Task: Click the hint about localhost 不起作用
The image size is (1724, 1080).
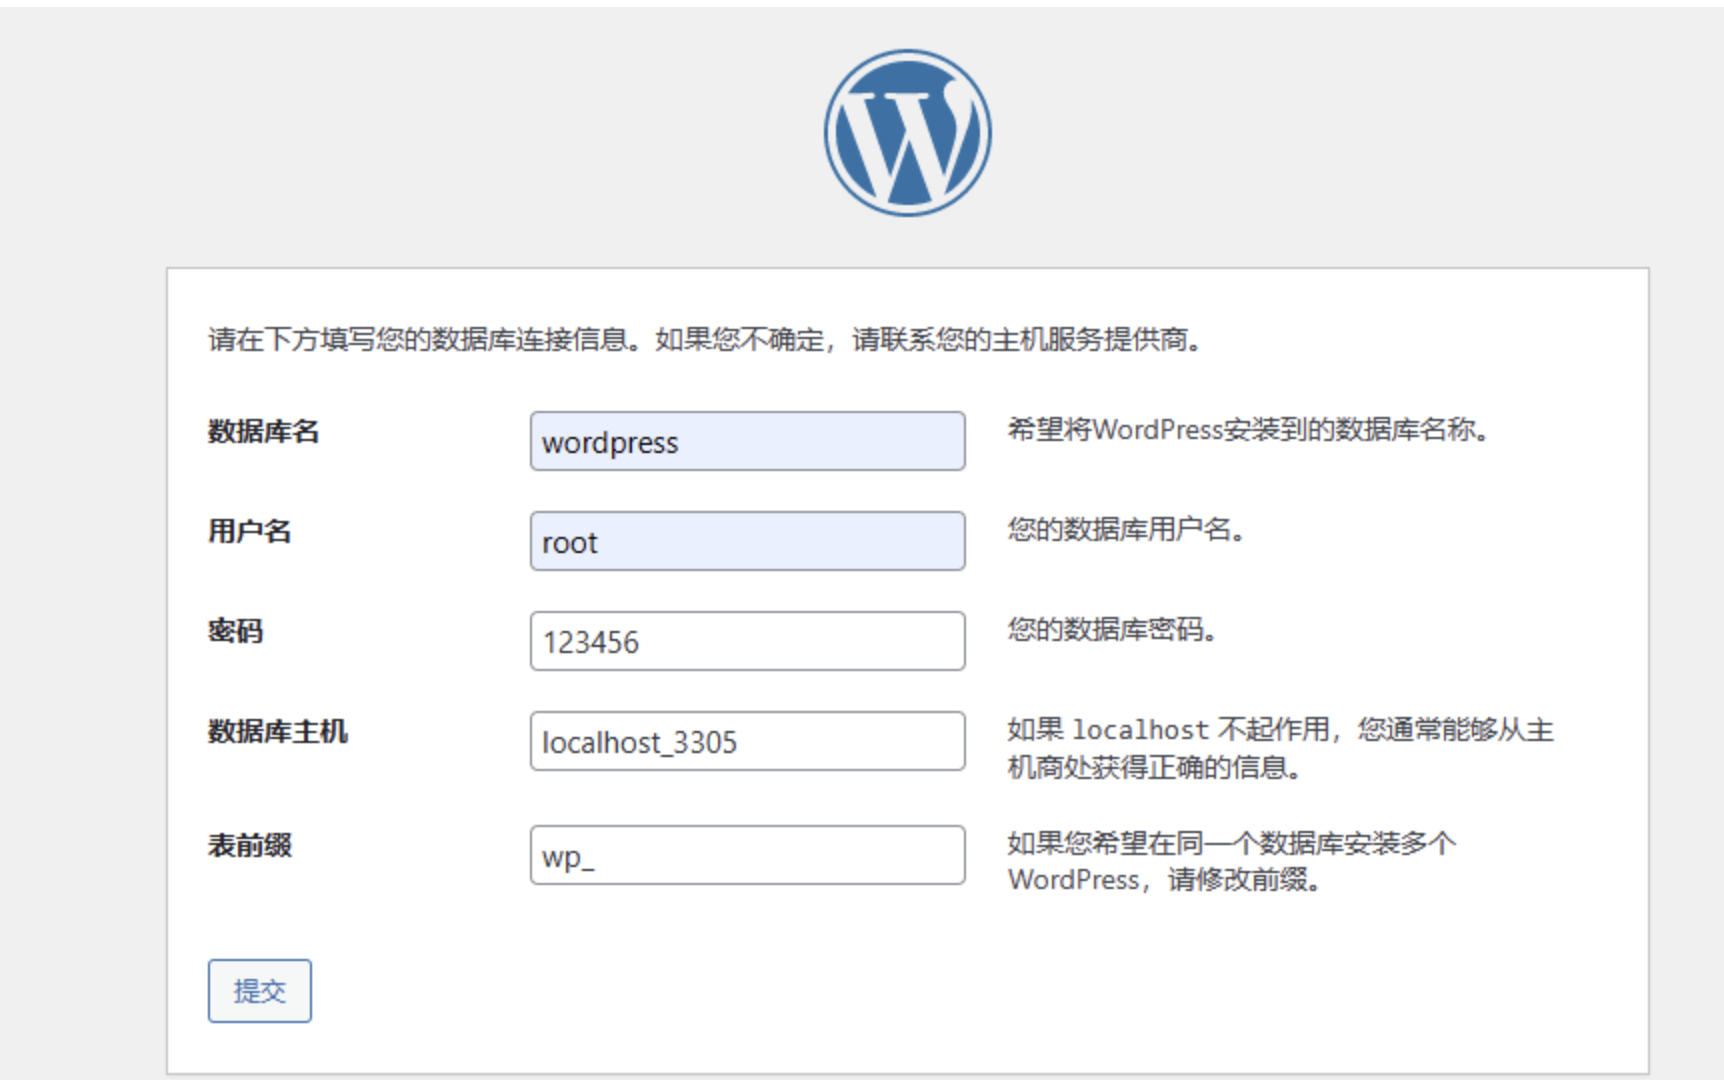Action: click(x=1280, y=748)
